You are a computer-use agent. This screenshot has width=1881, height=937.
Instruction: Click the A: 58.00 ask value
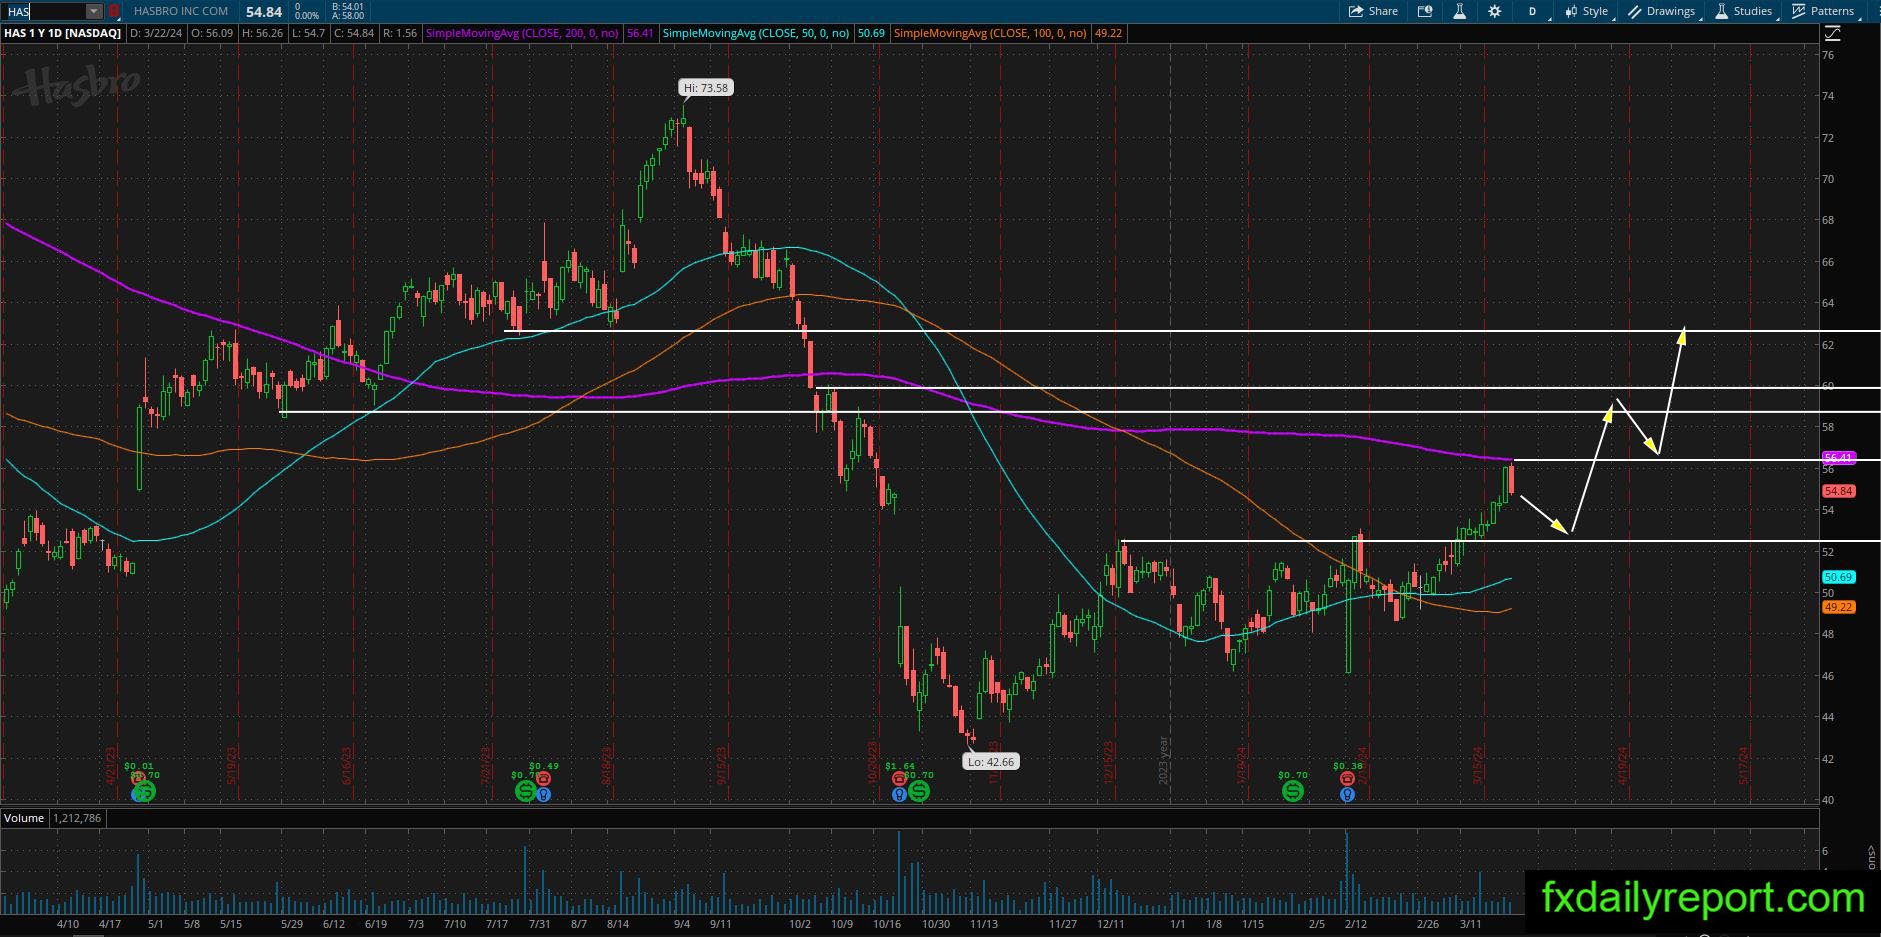coord(348,16)
